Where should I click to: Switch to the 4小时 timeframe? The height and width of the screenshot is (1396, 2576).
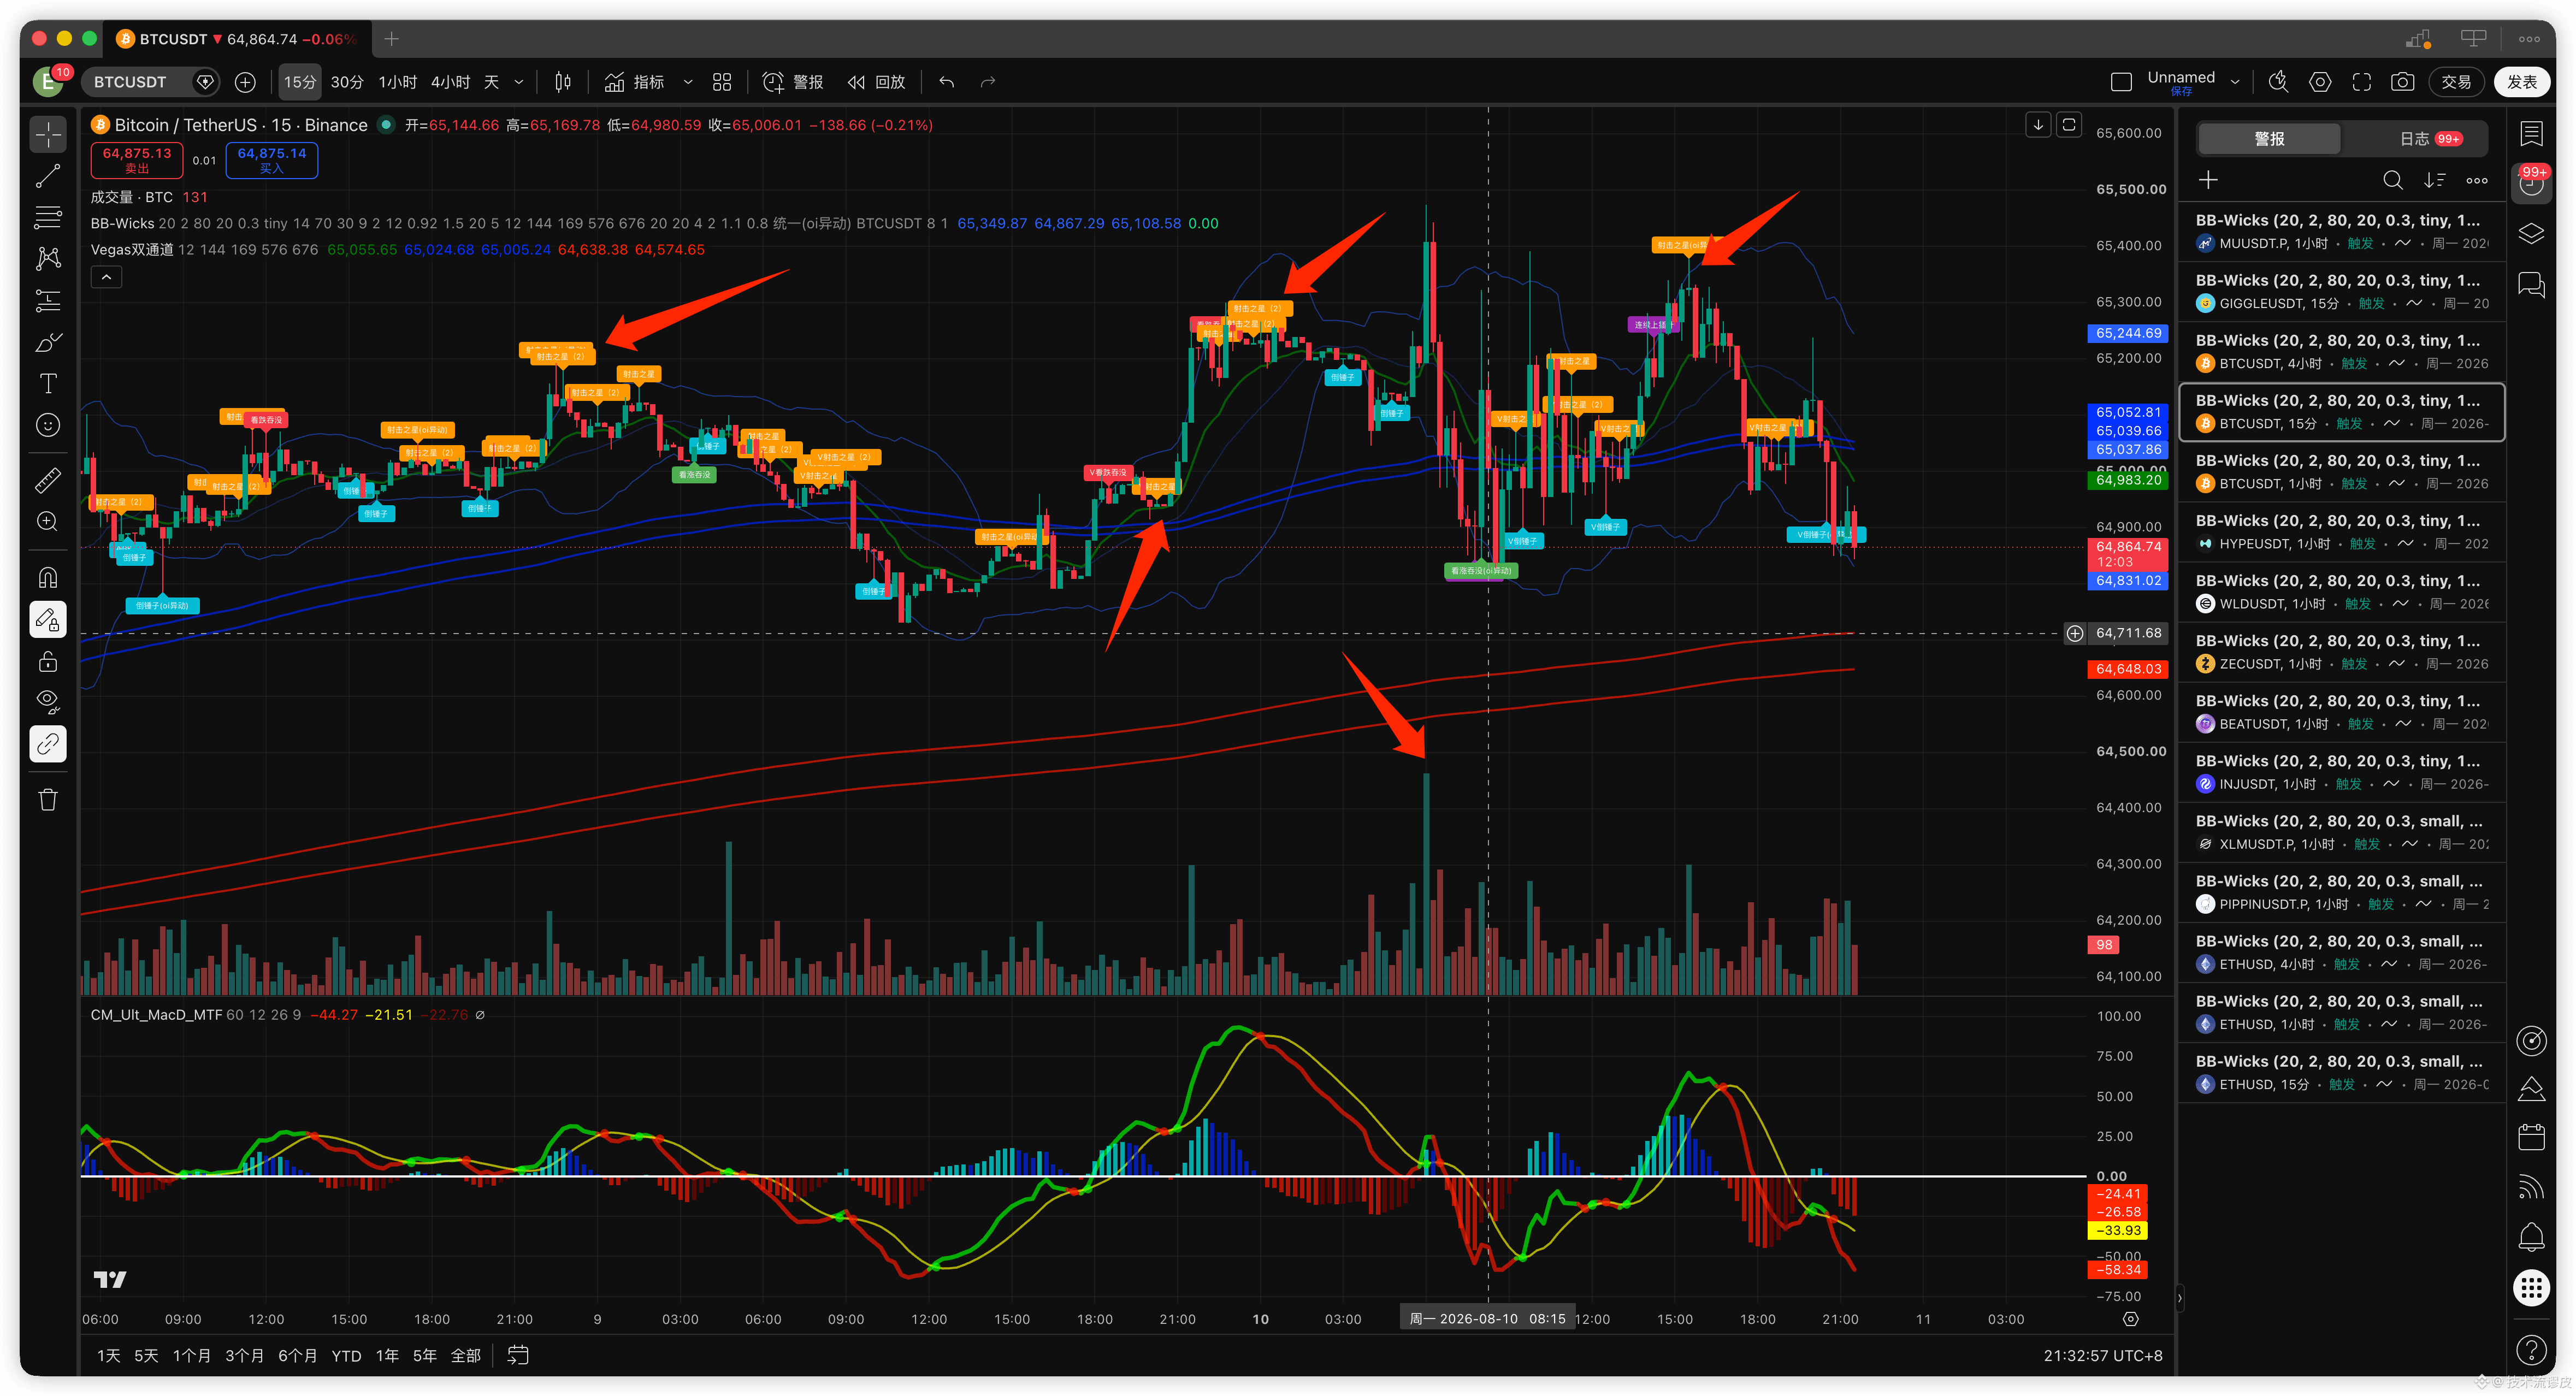pos(451,82)
